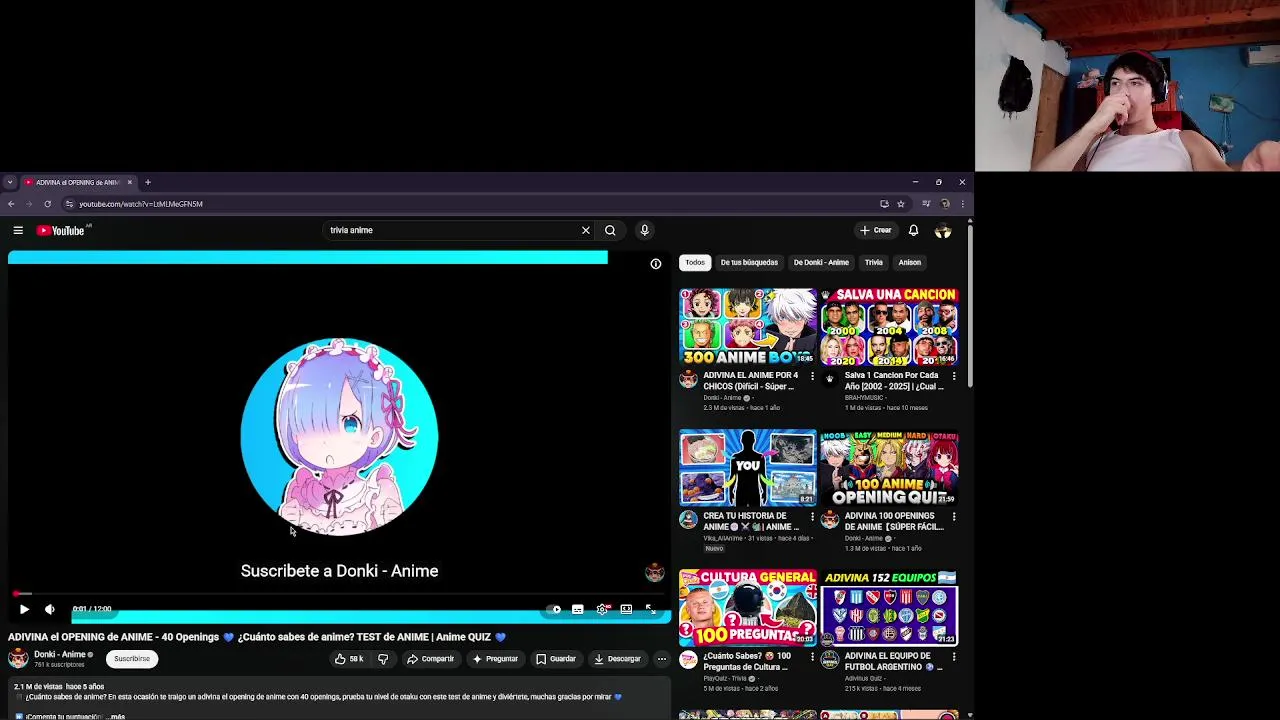1280x720 pixels.
Task: Open the YouTube account avatar menu
Action: 943,231
